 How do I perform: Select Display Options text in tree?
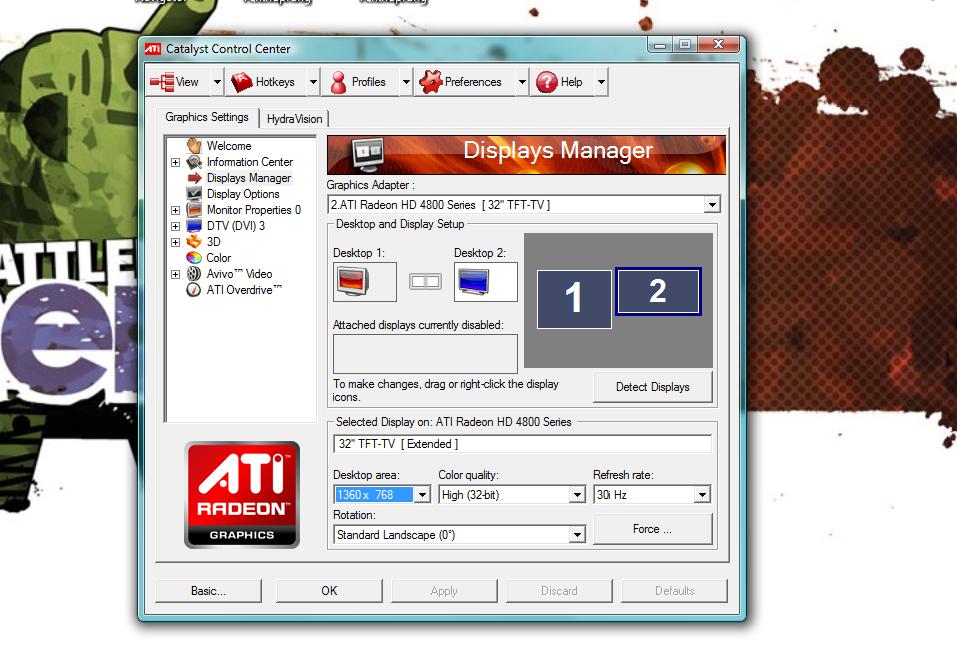(x=243, y=194)
